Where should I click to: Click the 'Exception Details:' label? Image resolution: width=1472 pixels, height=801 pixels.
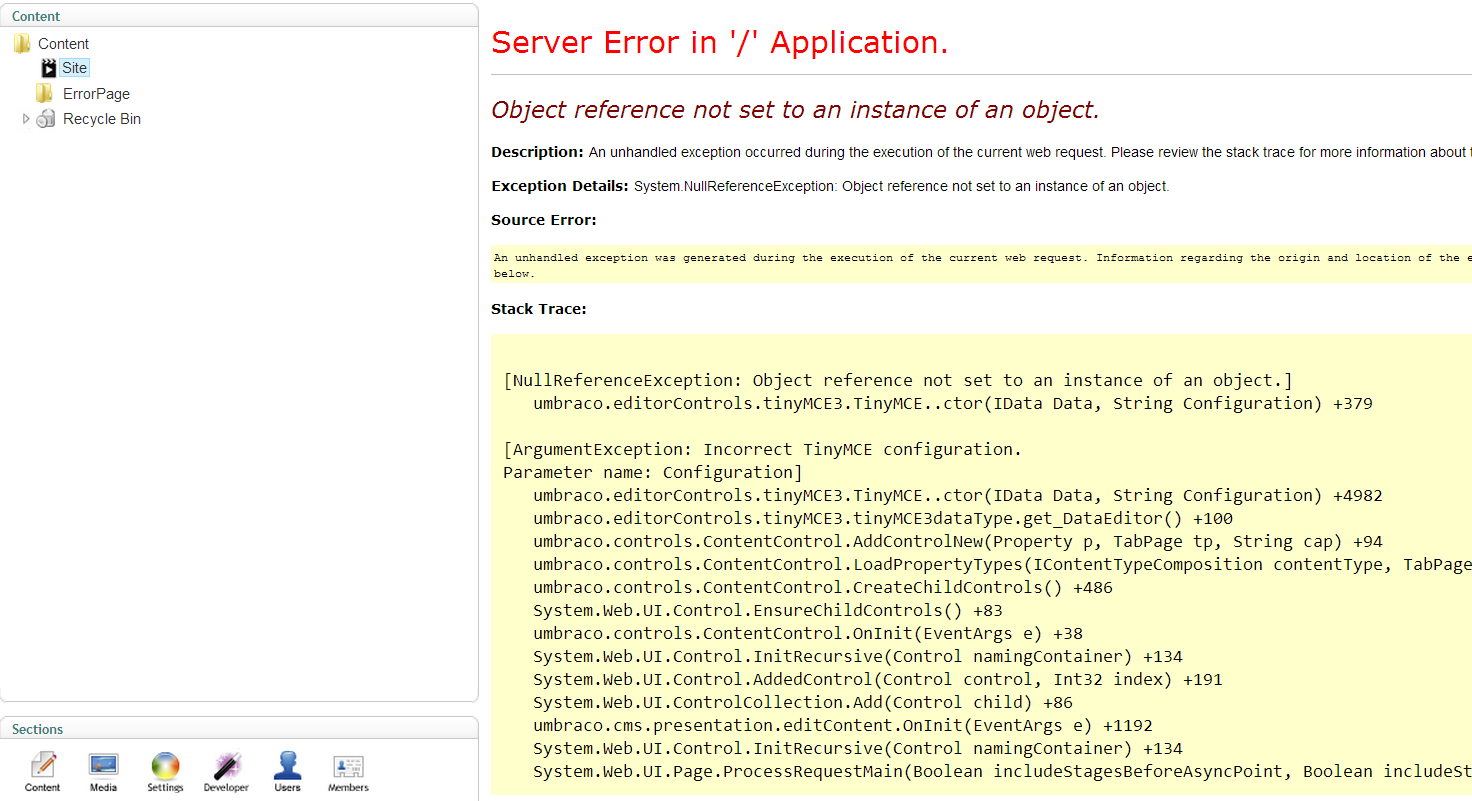(x=560, y=186)
